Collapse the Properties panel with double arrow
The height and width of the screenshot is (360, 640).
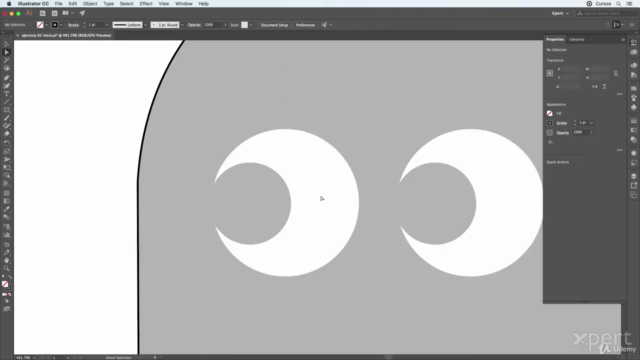pos(623,40)
